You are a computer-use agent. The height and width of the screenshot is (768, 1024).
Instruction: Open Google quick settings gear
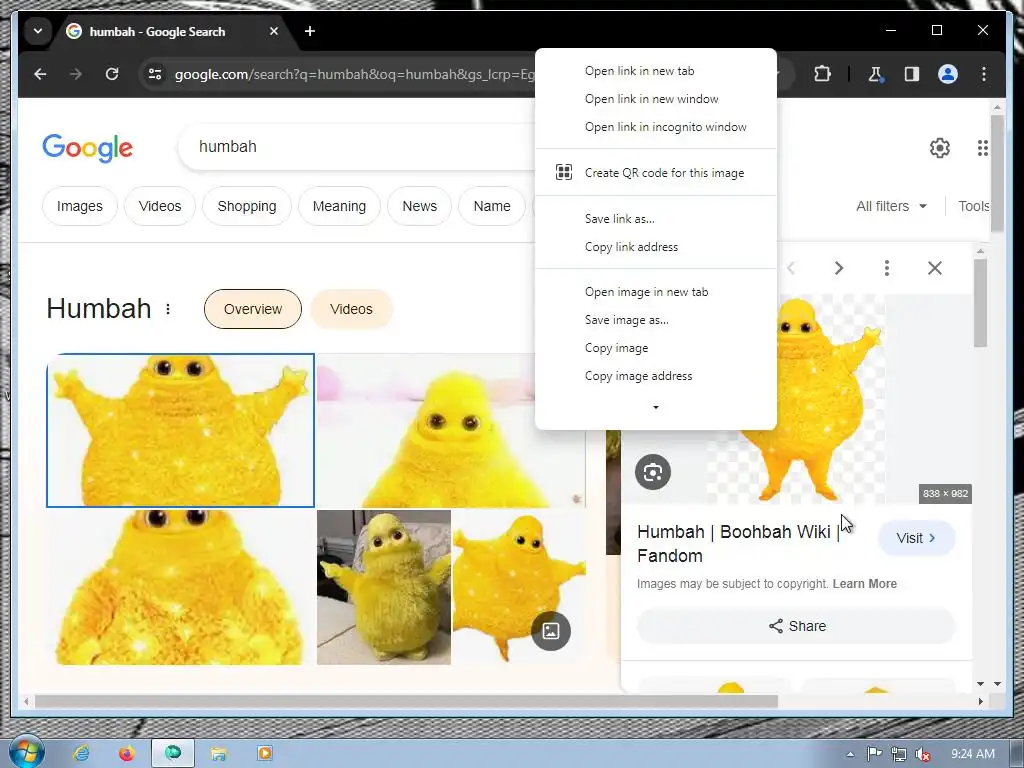pyautogui.click(x=939, y=148)
